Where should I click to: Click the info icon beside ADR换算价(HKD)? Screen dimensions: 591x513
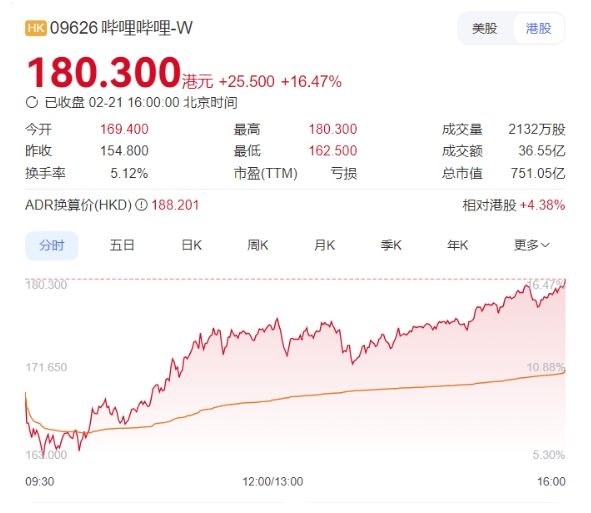141,205
